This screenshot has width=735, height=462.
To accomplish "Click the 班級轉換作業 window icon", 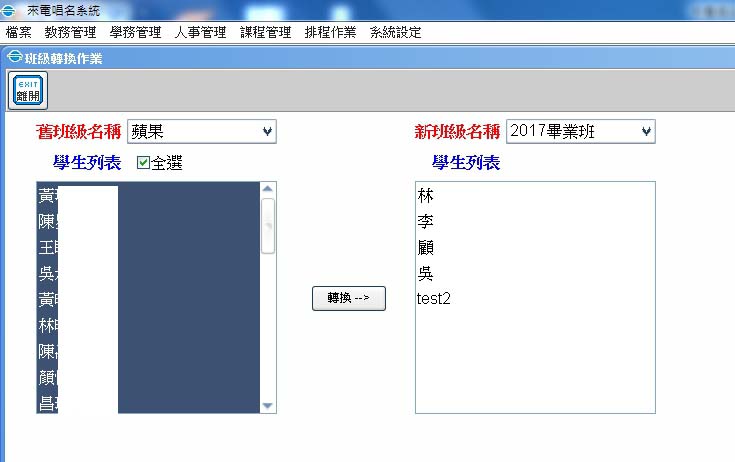I will (14, 59).
